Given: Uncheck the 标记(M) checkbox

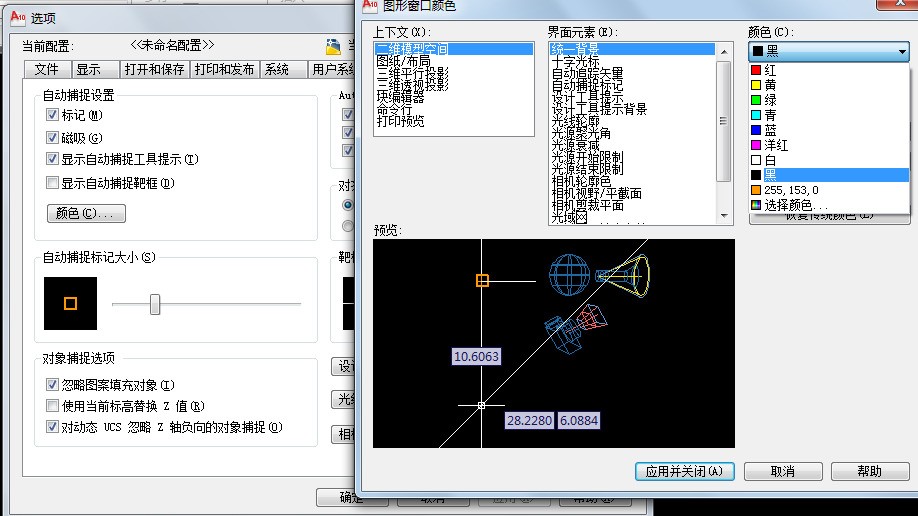Looking at the screenshot, I should [52, 115].
